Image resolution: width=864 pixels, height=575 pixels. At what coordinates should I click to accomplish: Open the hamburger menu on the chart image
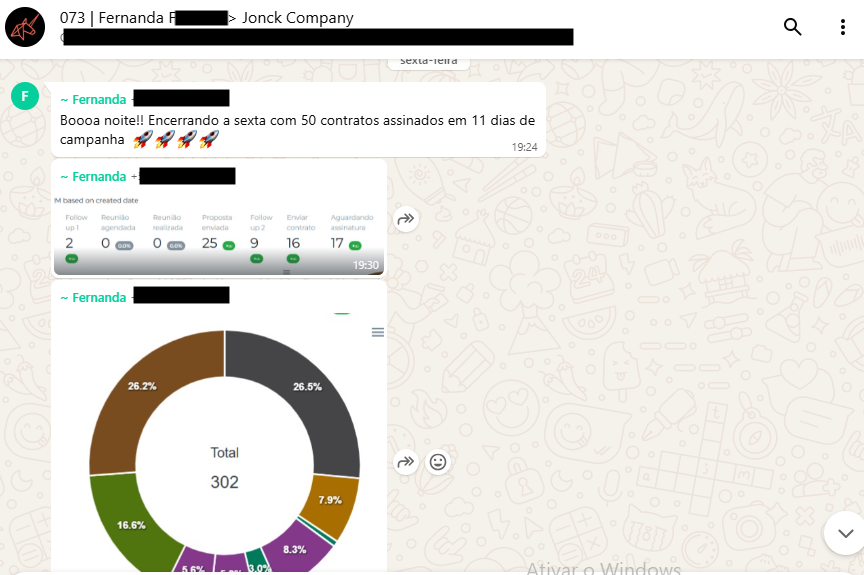tap(377, 332)
